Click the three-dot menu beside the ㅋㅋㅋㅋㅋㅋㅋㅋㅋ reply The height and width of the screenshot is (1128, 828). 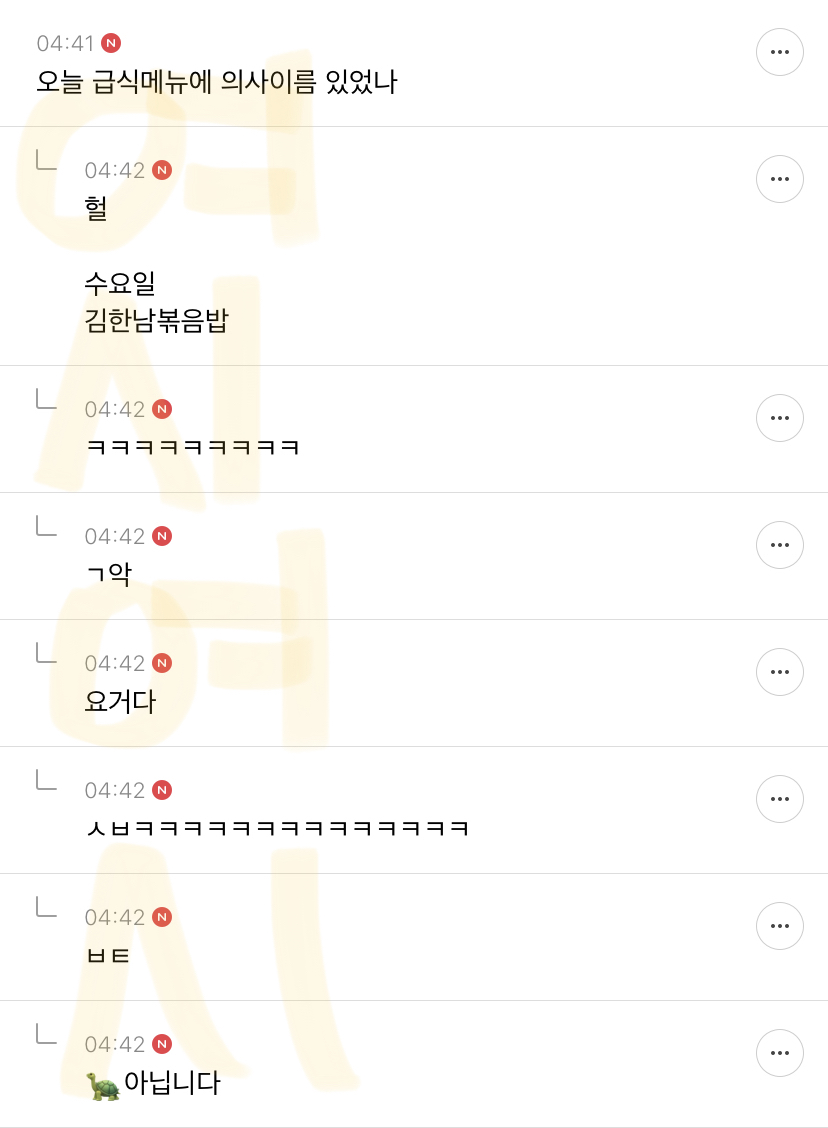(780, 418)
